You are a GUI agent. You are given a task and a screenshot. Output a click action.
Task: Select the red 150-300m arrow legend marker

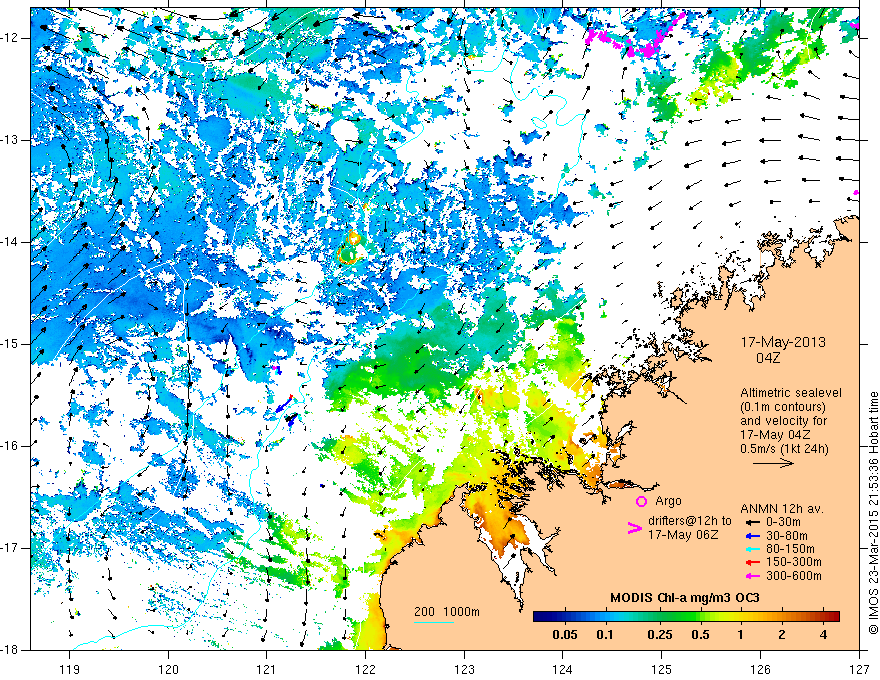pos(753,562)
